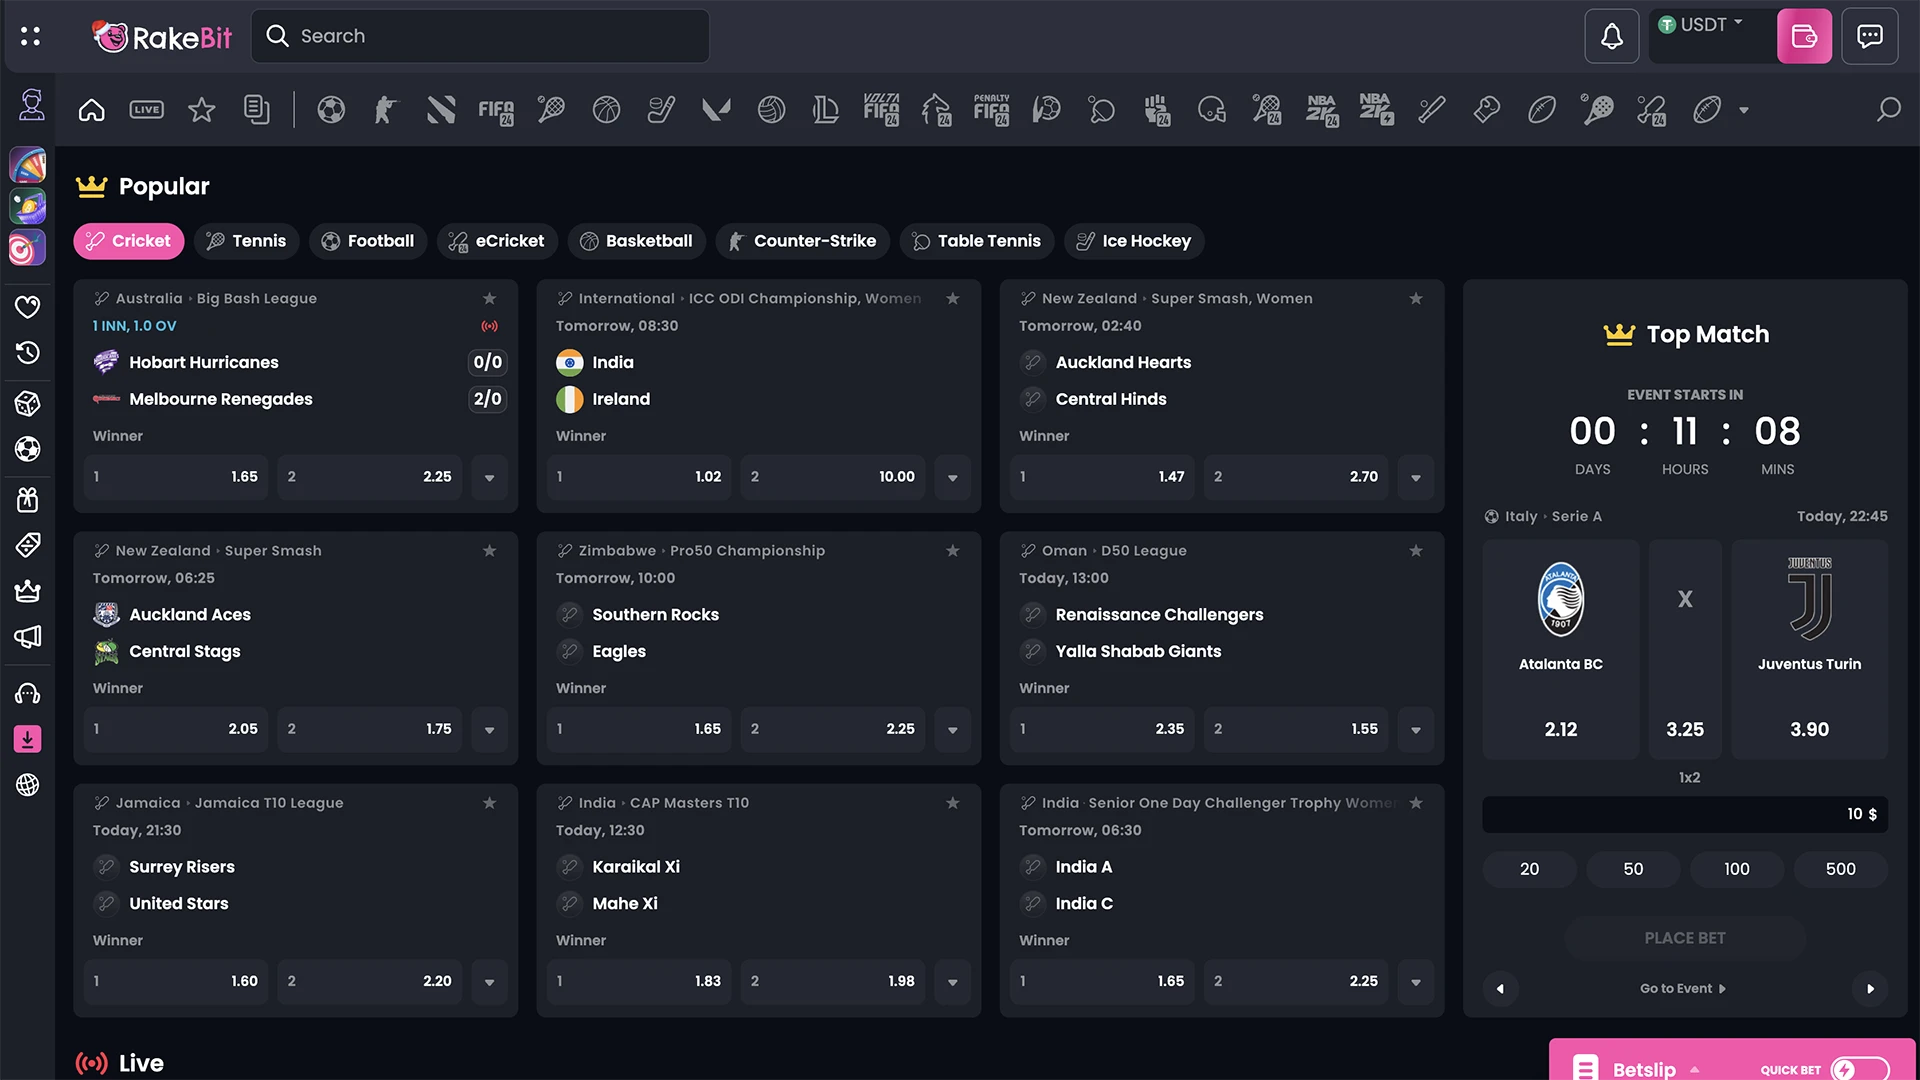Select football soccer ball sport icon
1920x1080 pixels.
click(x=331, y=110)
